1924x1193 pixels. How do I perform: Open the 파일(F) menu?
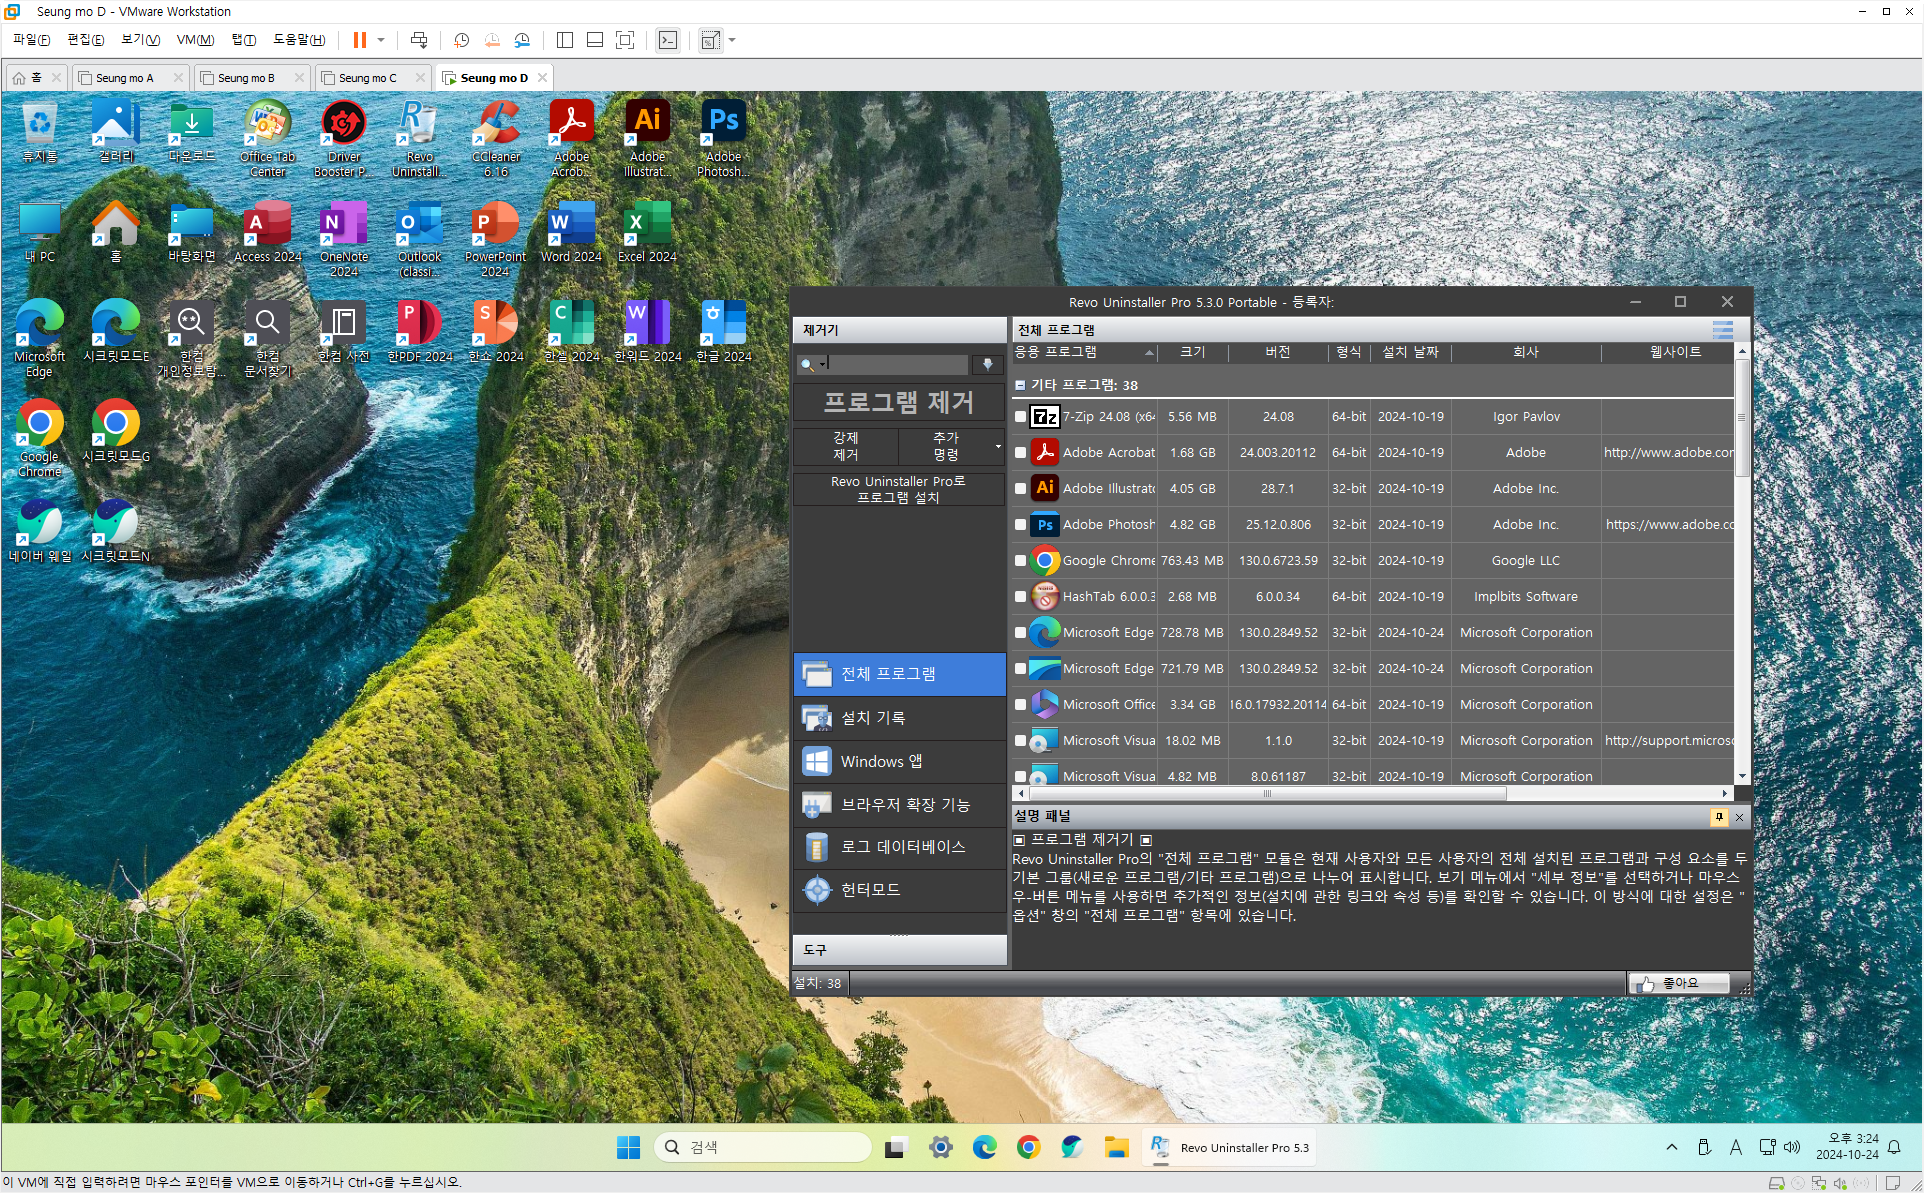click(31, 40)
